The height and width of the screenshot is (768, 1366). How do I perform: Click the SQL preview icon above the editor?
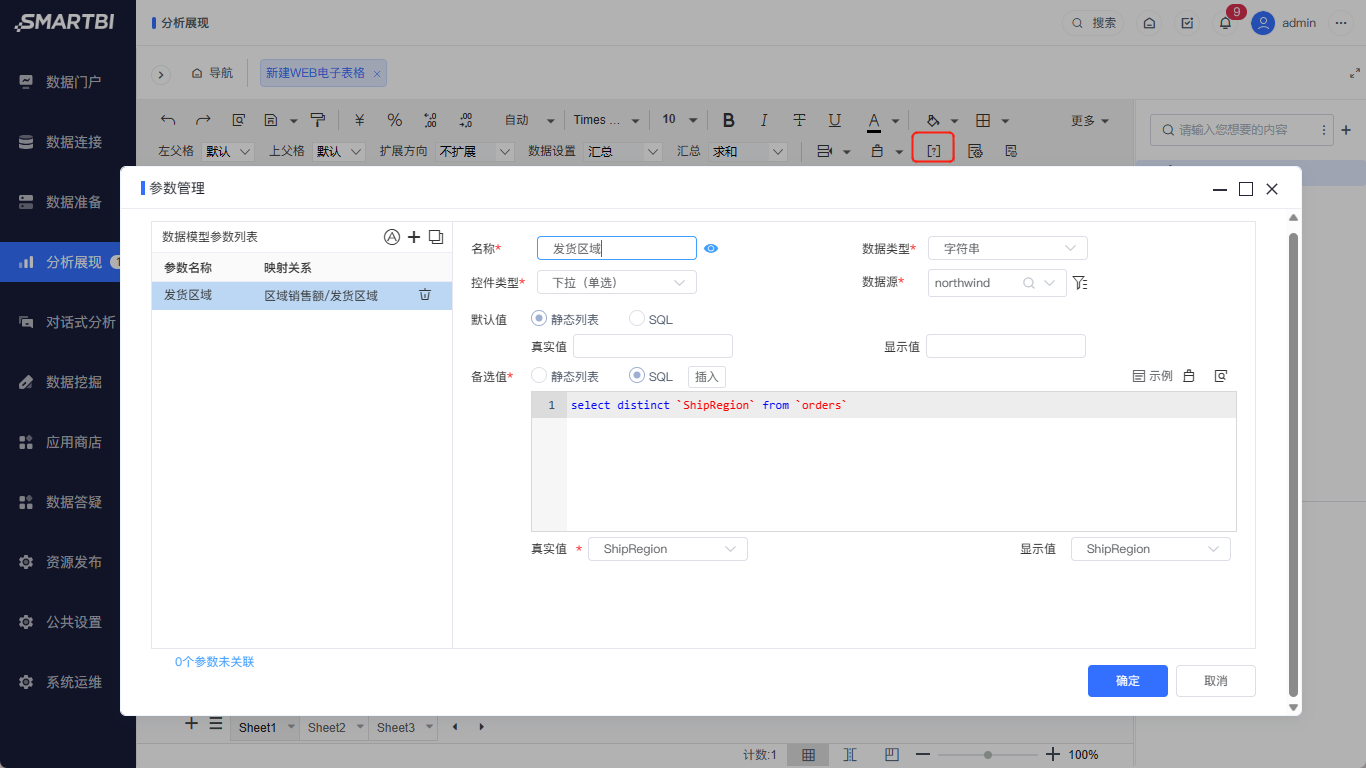coord(1221,376)
